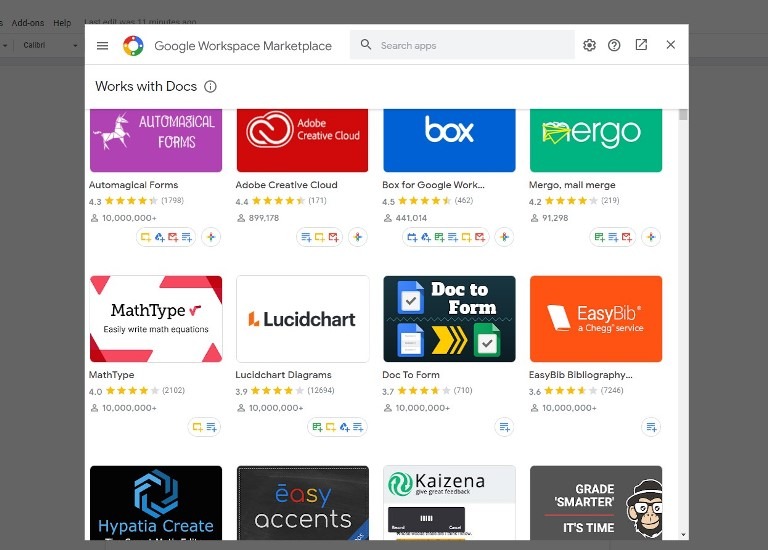768x550 pixels.
Task: Open the hamburger main menu
Action: tap(102, 46)
